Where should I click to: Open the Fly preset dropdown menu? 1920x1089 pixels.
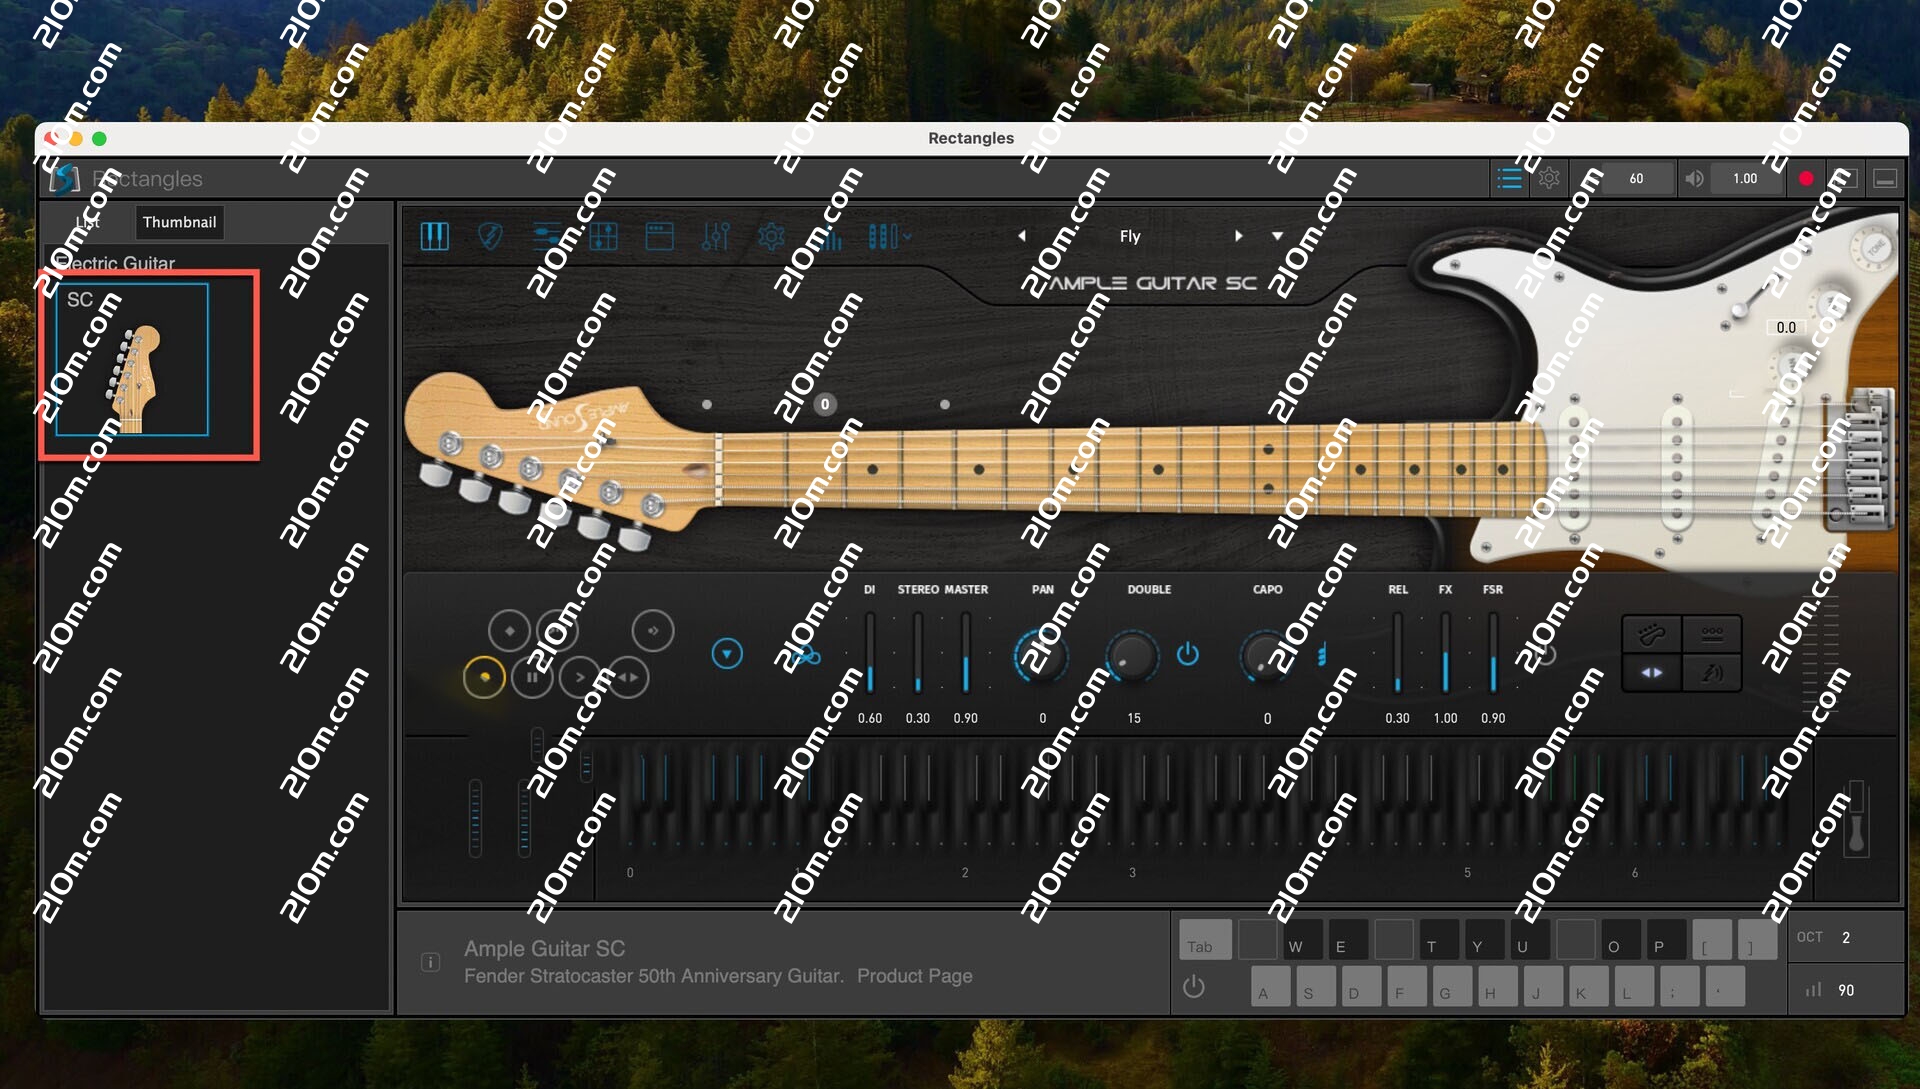click(x=1277, y=236)
